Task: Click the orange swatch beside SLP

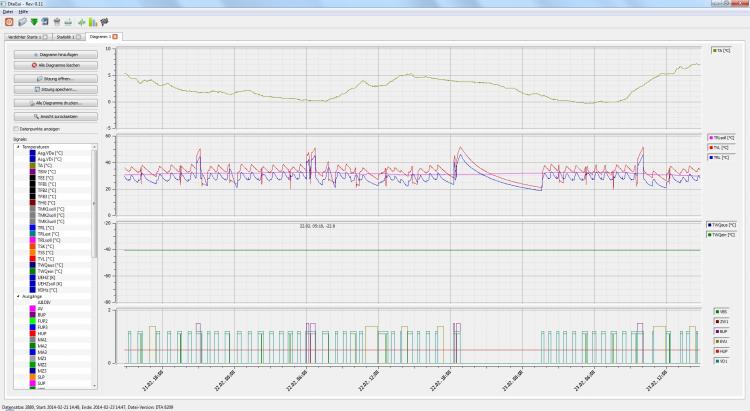Action: pos(33,377)
